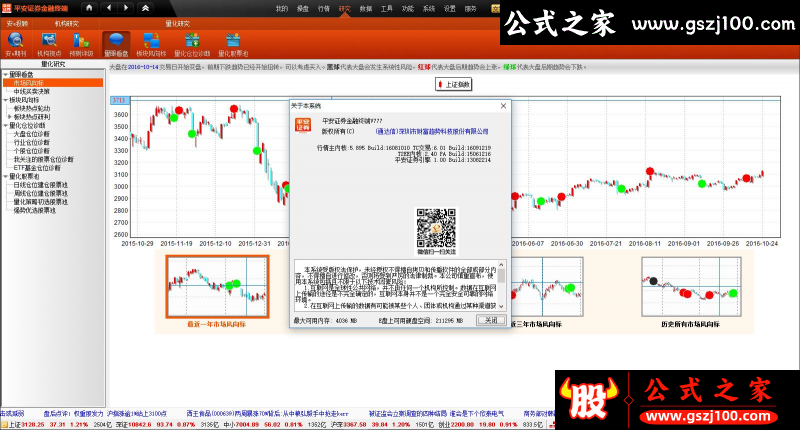
Task: Click 沪深 index quote in status bar
Action: (x=382, y=424)
